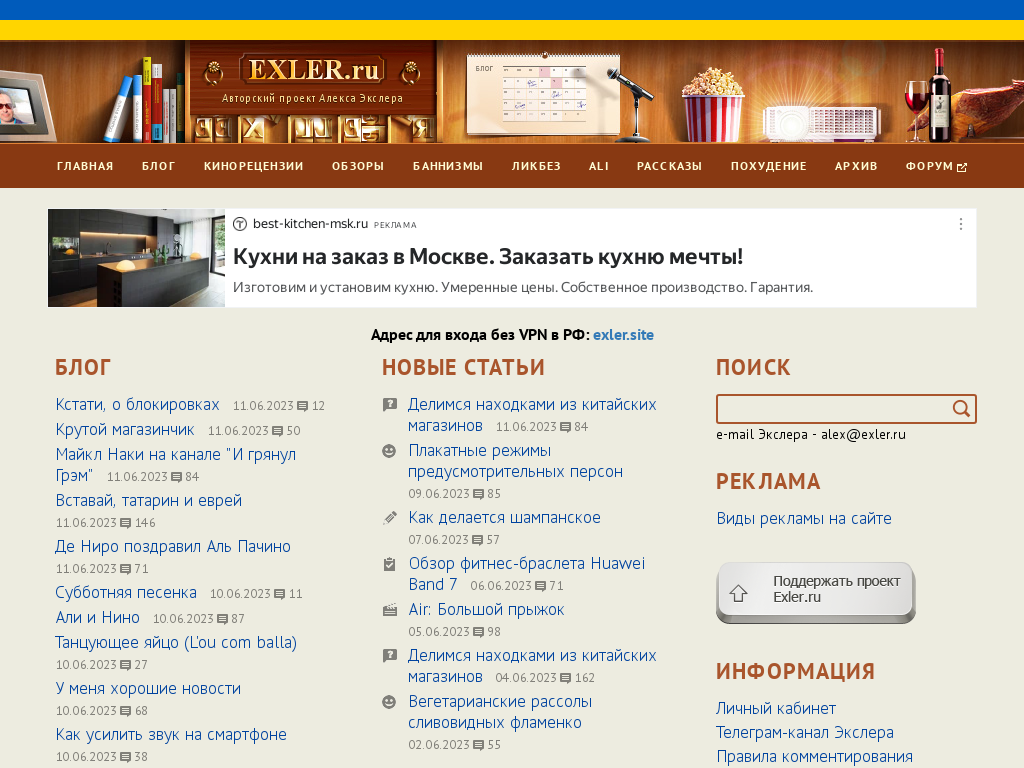Image resolution: width=1024 pixels, height=768 pixels.
Task: Click the microphone image in the header
Action: pos(632,104)
